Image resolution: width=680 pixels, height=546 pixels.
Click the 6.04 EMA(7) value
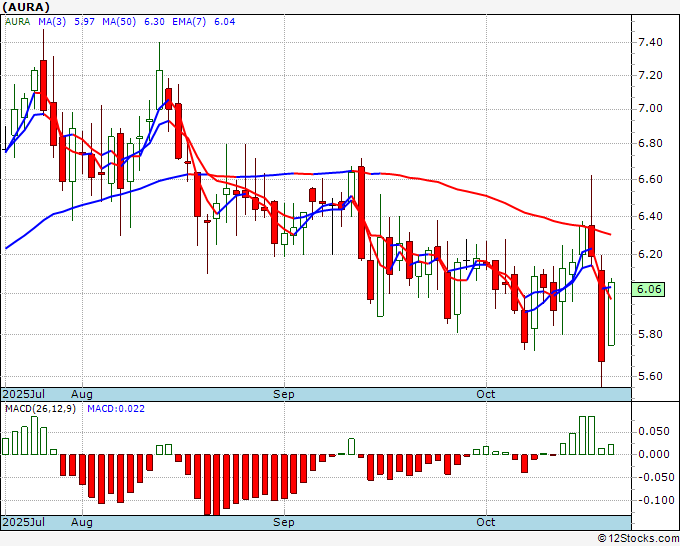225,22
